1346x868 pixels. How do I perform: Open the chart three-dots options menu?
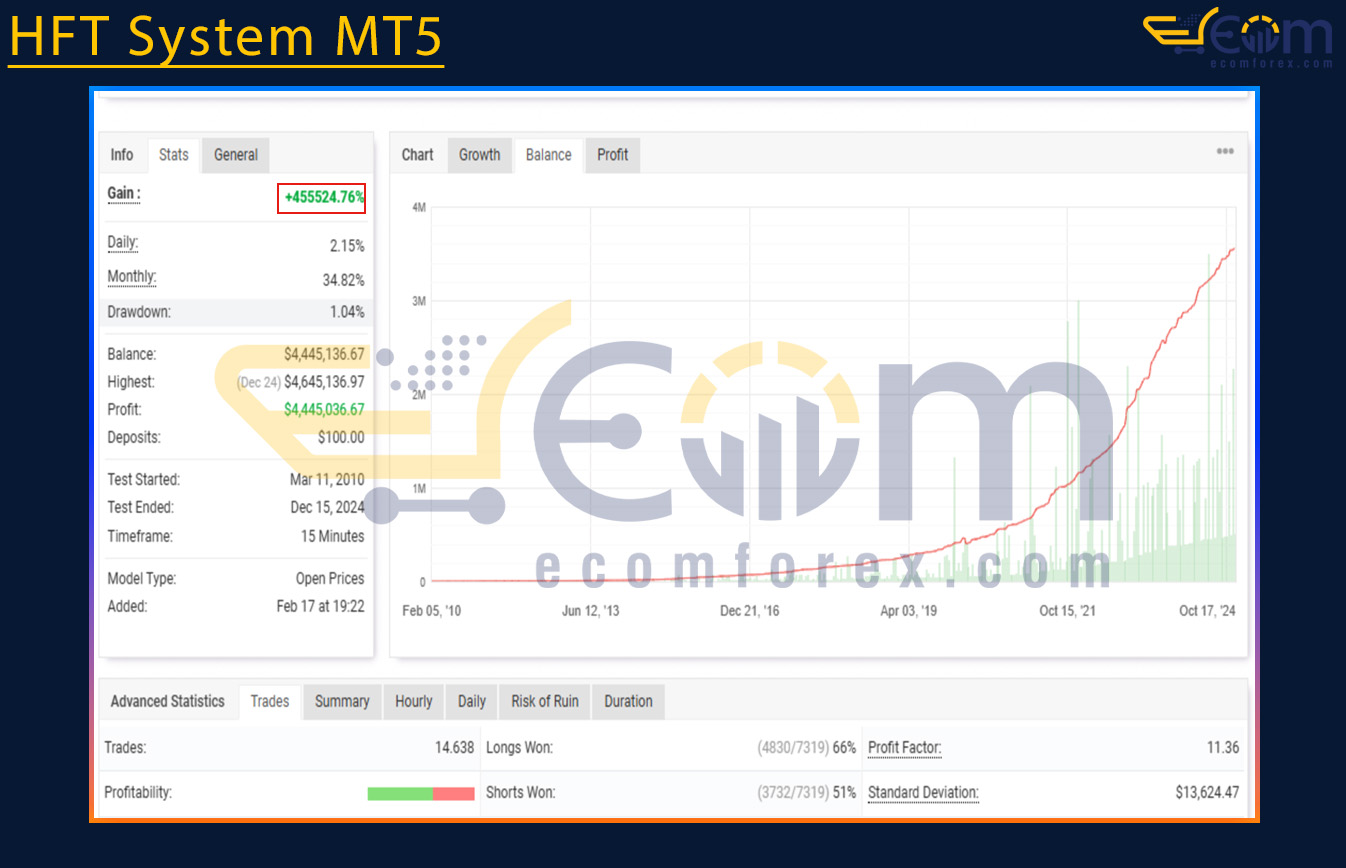coord(1225,152)
